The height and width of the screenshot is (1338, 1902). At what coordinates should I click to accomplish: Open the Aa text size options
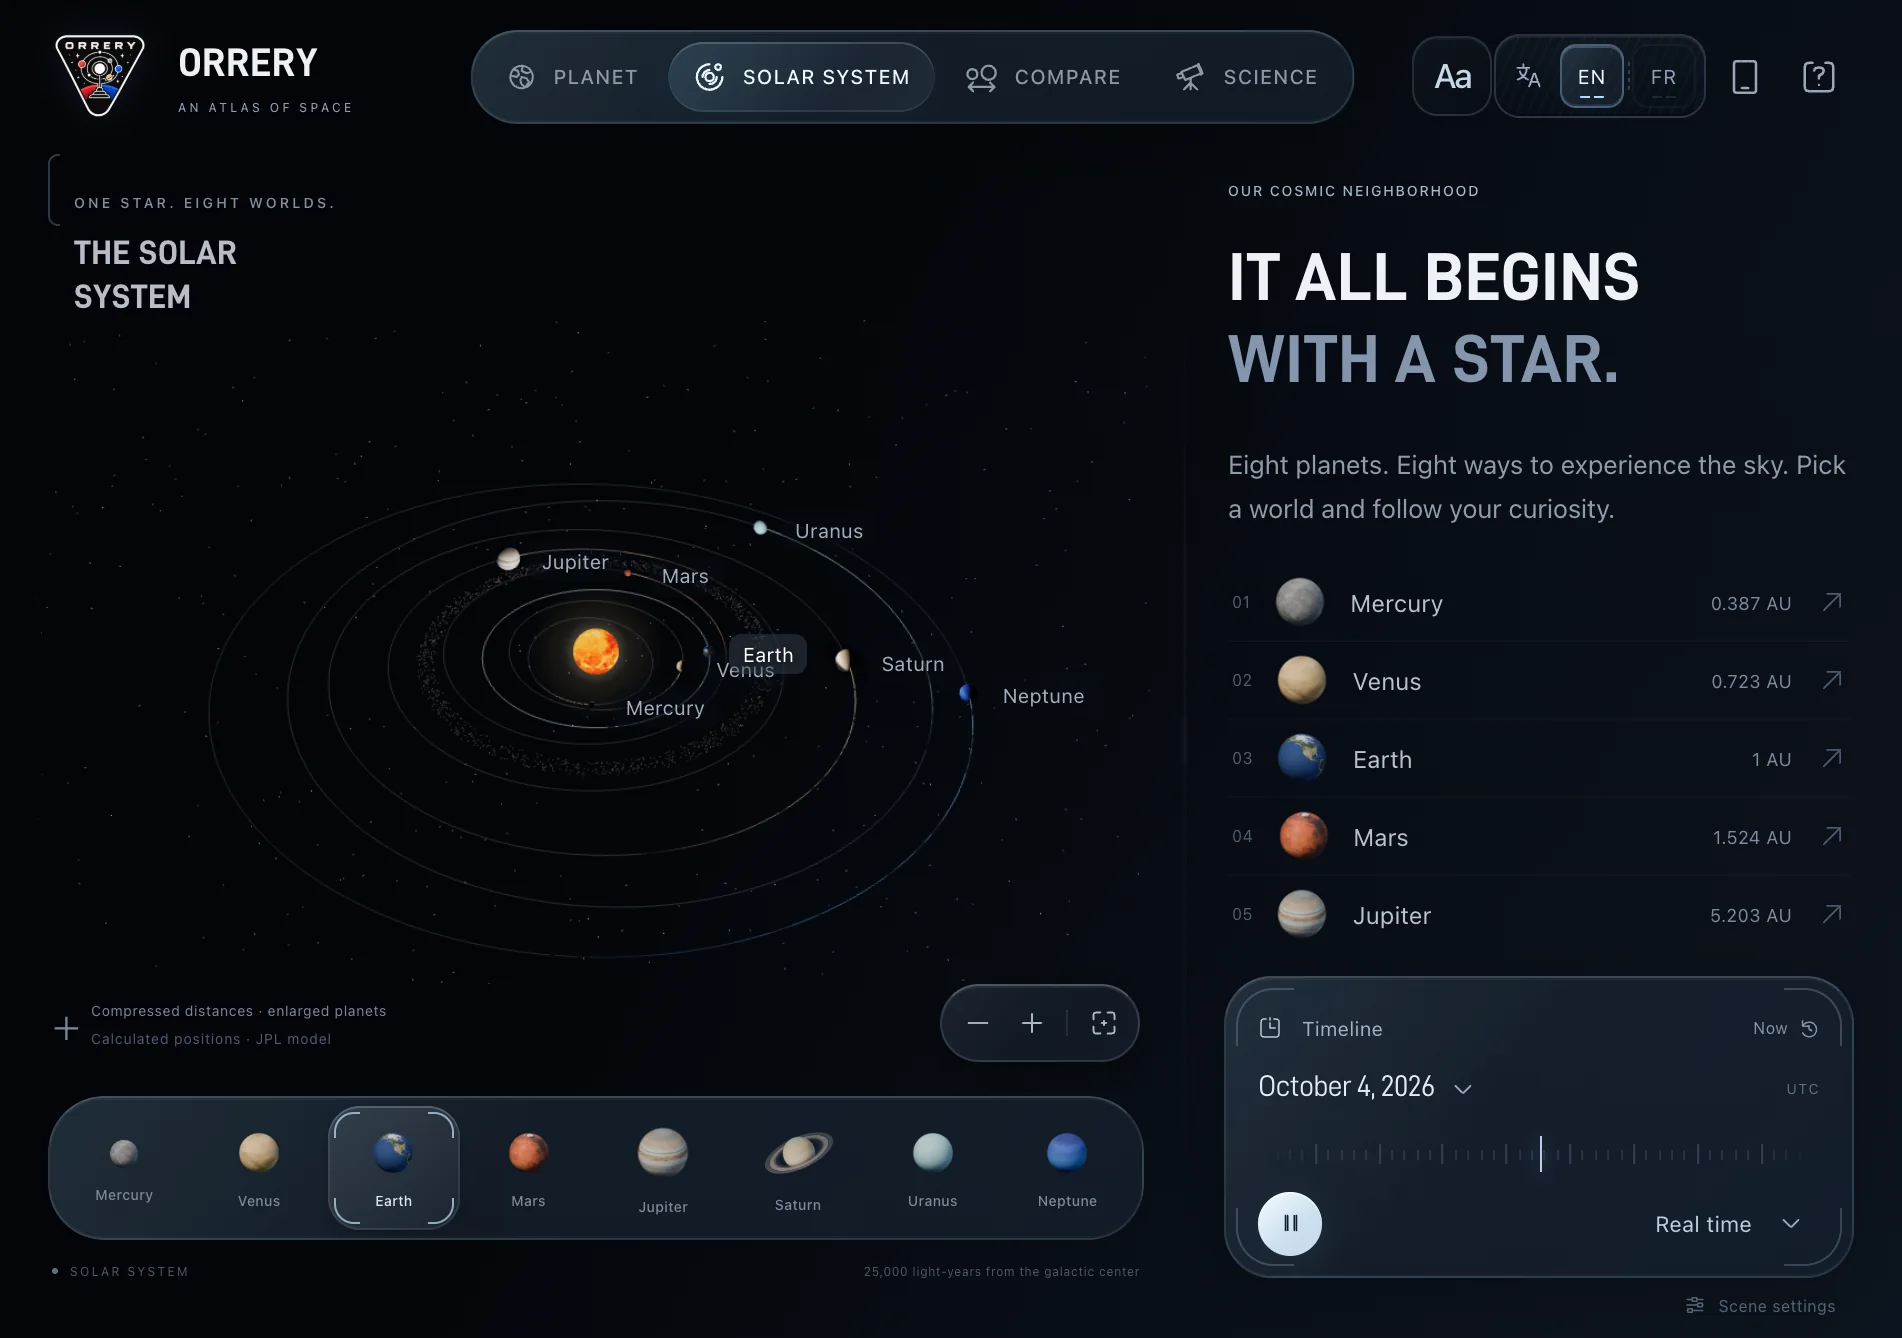pyautogui.click(x=1452, y=77)
